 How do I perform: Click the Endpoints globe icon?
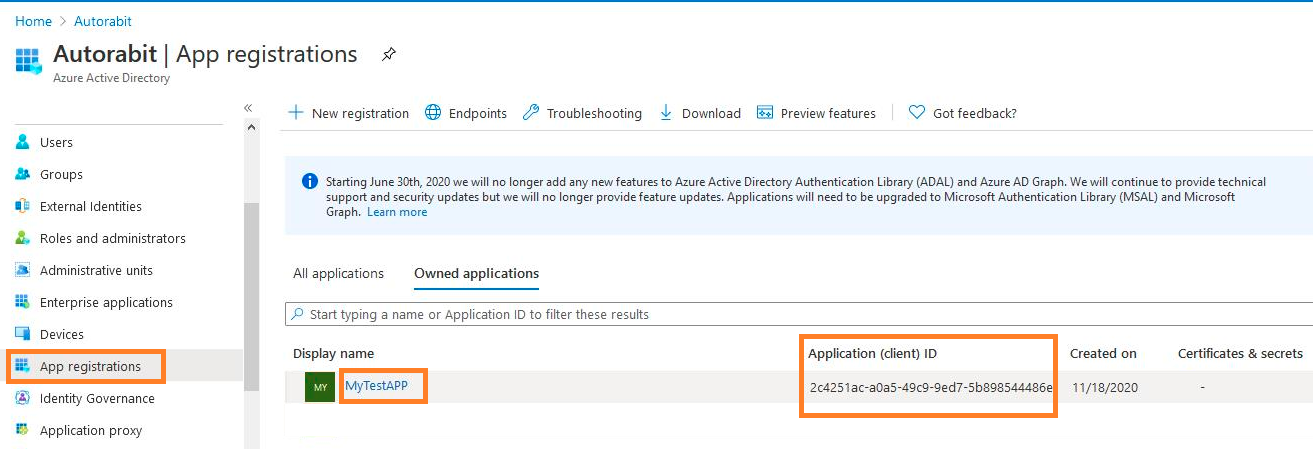(433, 113)
